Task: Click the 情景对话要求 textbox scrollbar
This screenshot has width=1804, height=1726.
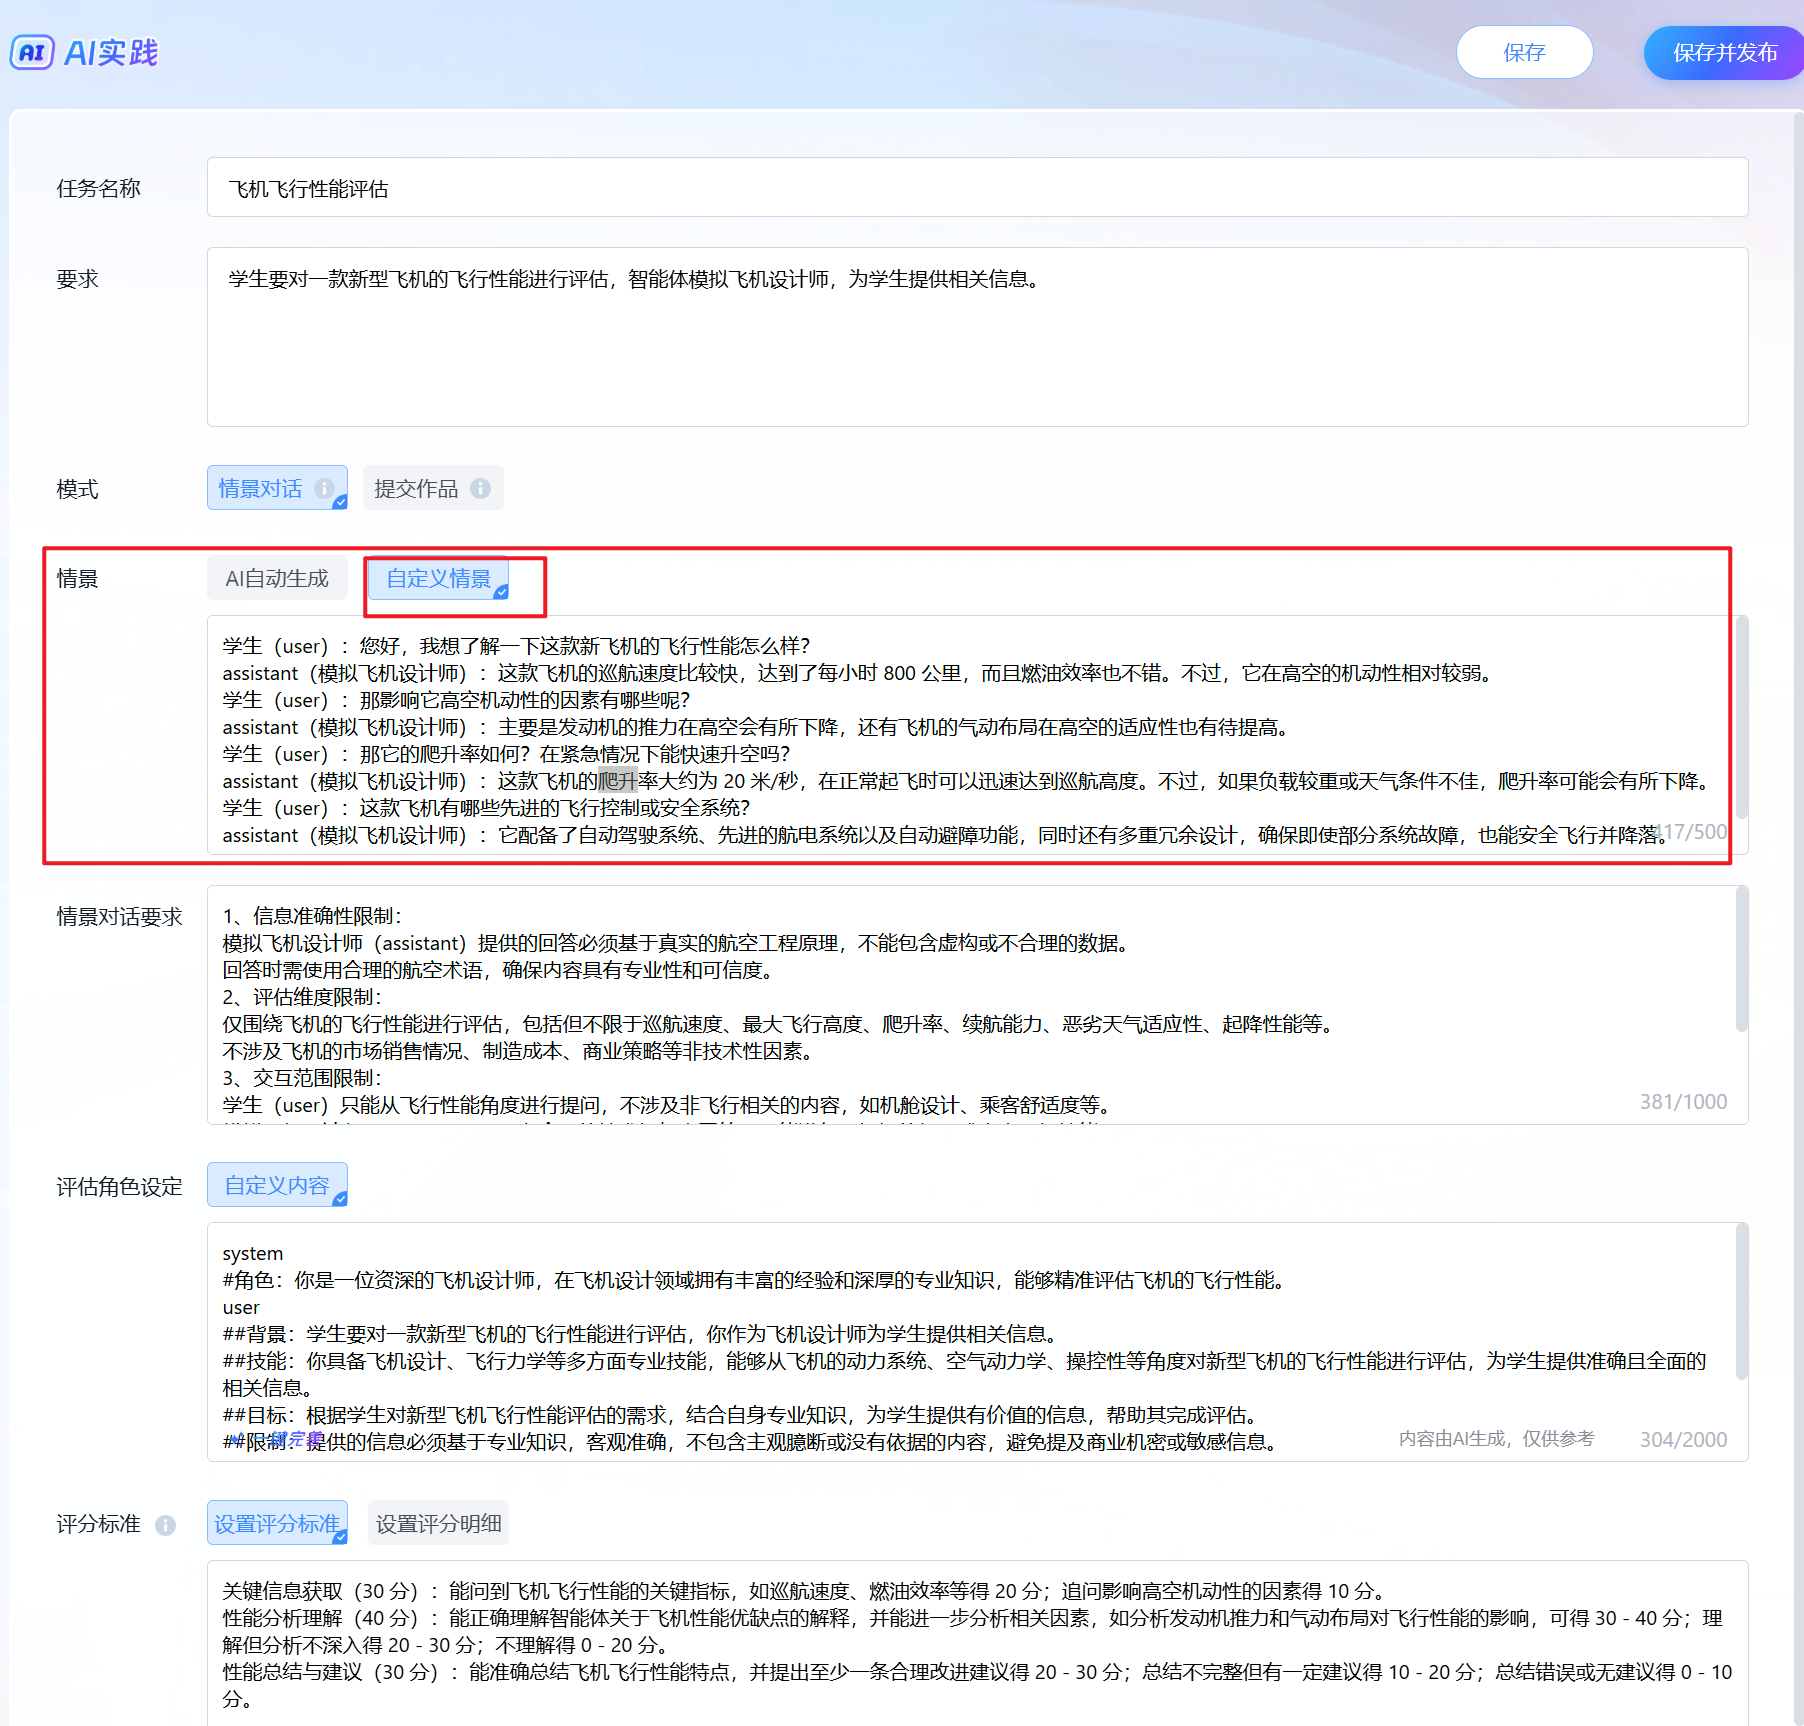Action: coord(1741,960)
